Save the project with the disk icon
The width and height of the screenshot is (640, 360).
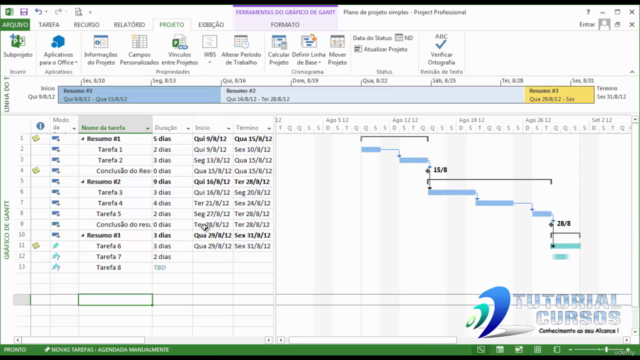(x=24, y=12)
